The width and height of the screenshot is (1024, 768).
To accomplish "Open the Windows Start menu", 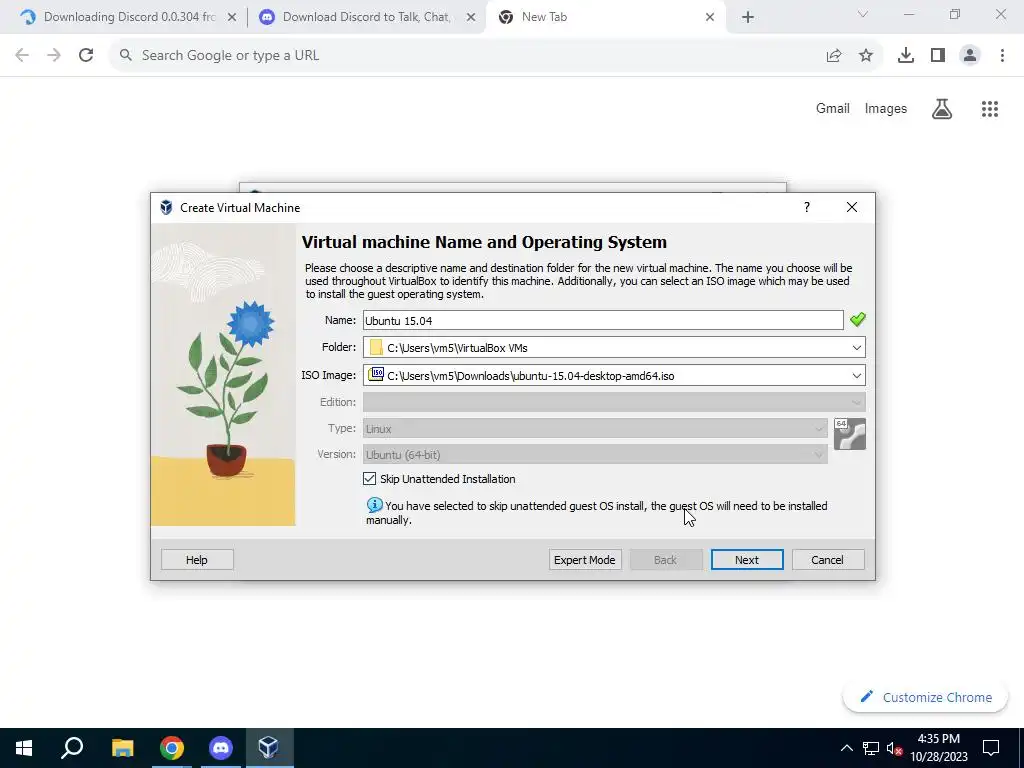I will tap(24, 748).
